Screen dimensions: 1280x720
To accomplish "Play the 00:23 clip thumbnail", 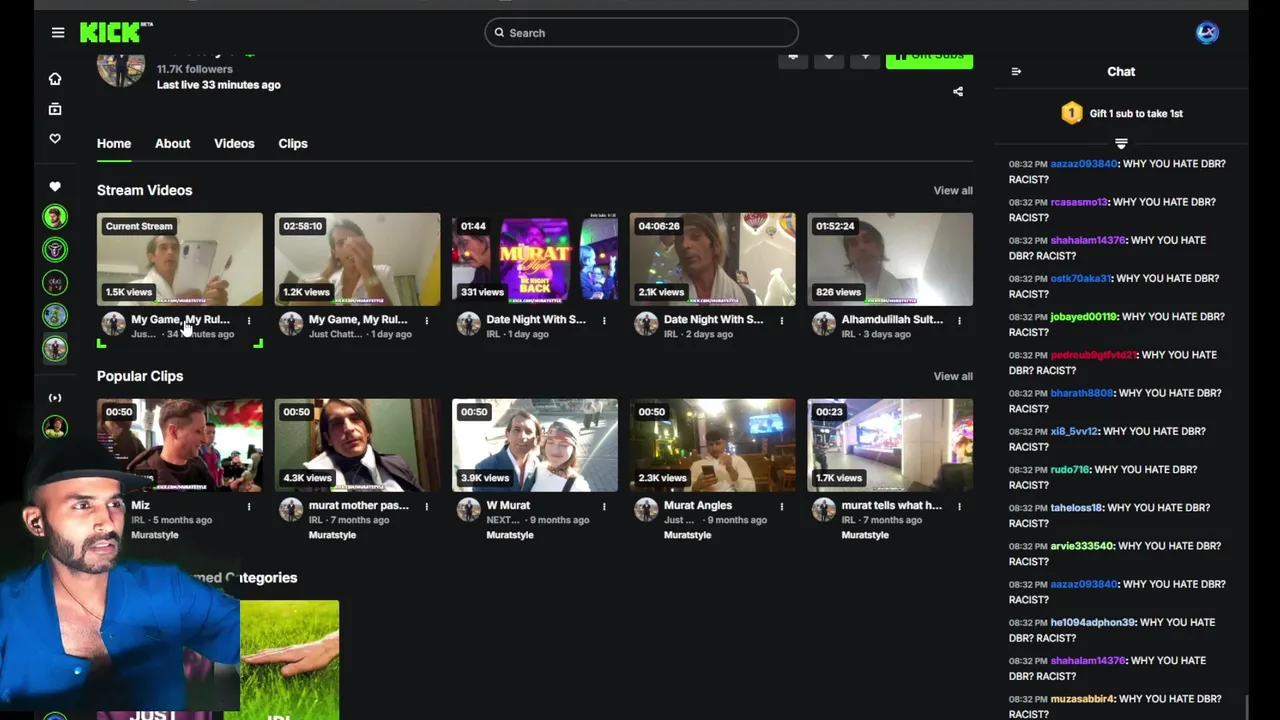I will coord(890,445).
